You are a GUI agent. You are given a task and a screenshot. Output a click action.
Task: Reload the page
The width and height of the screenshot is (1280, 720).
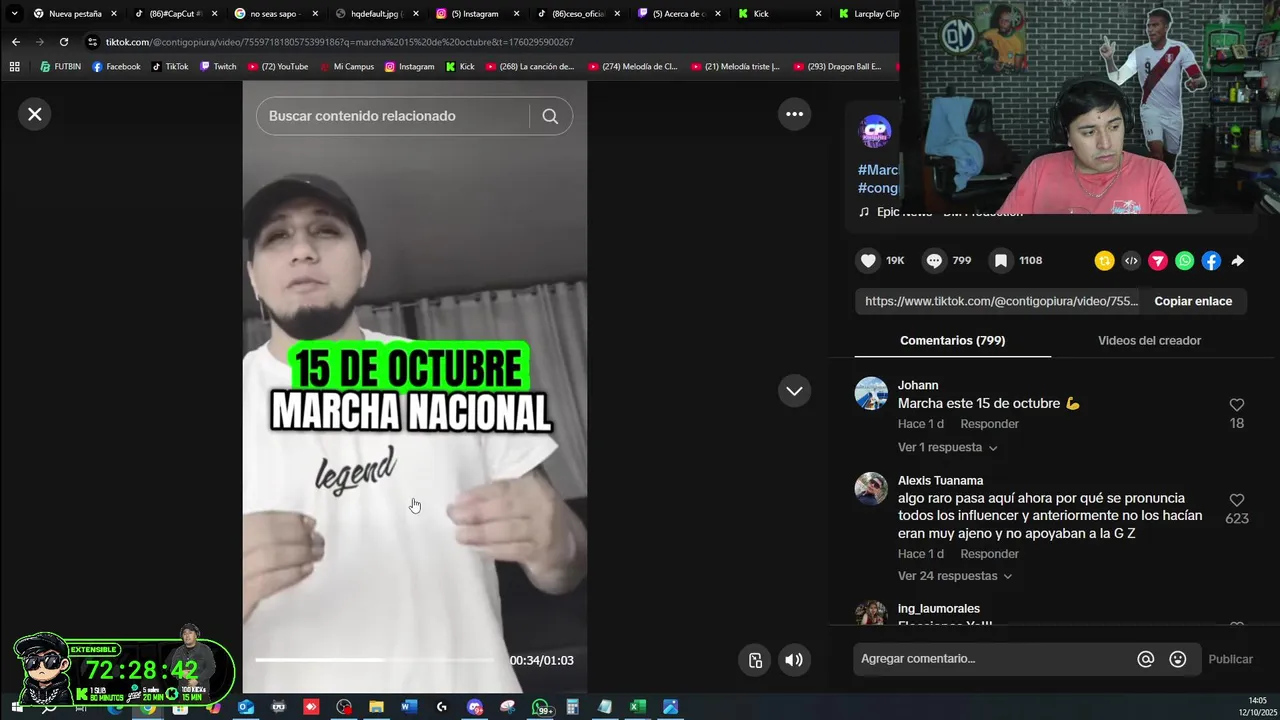64,42
